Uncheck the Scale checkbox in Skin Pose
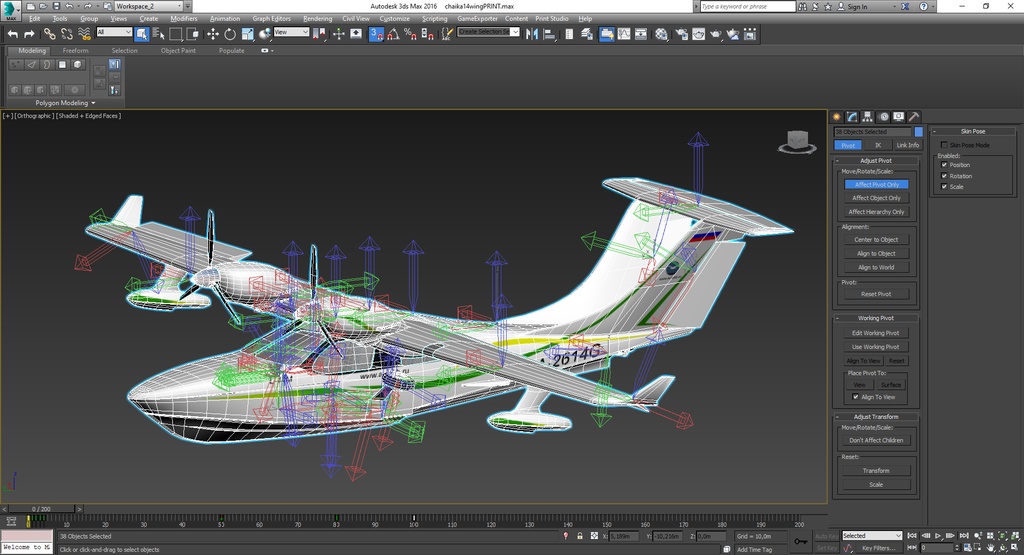The height and width of the screenshot is (555, 1024). pos(944,187)
